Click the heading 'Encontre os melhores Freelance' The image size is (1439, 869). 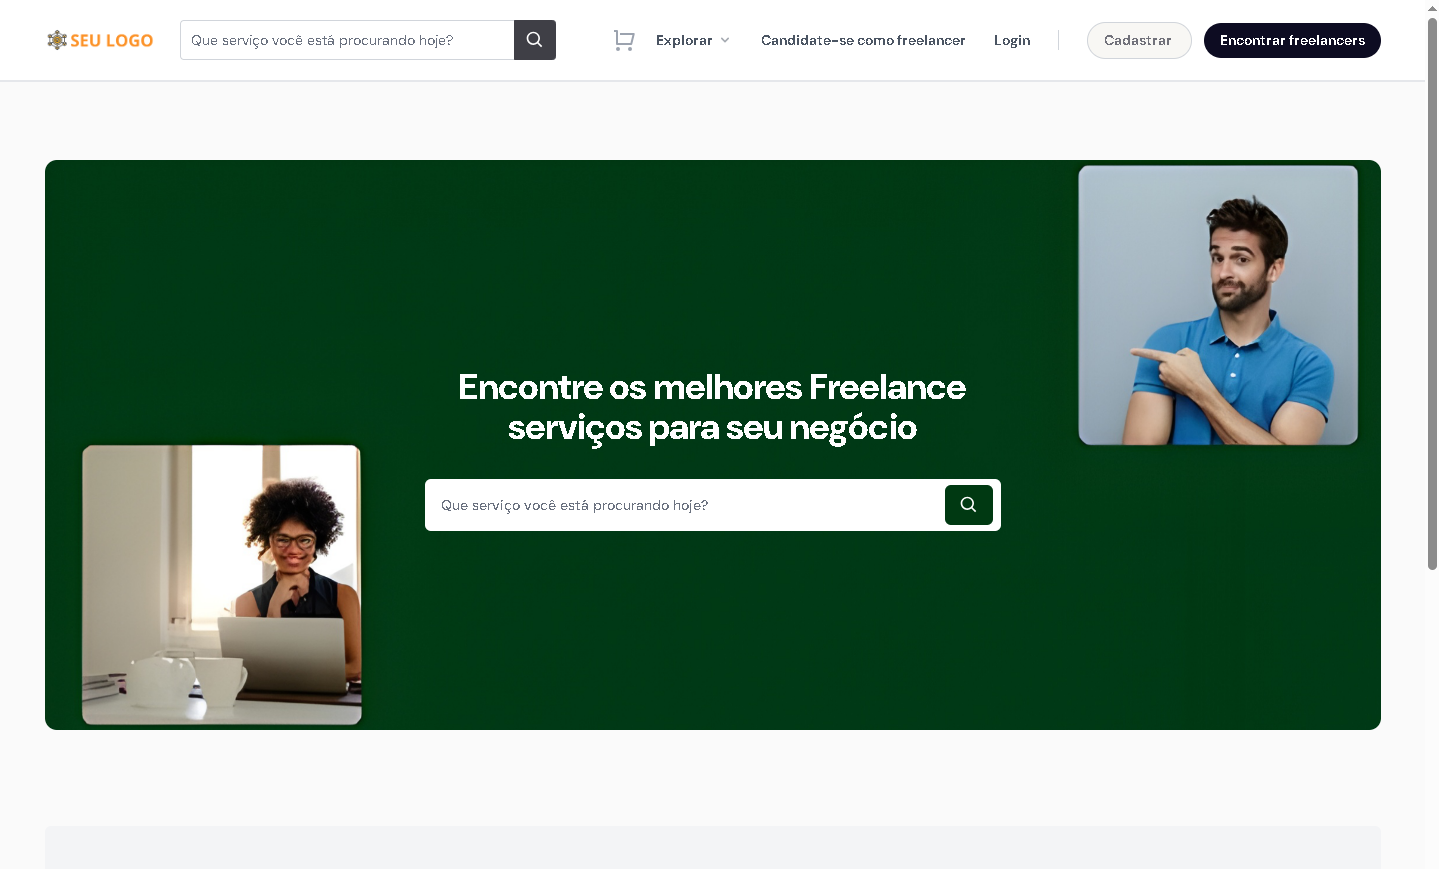click(711, 387)
